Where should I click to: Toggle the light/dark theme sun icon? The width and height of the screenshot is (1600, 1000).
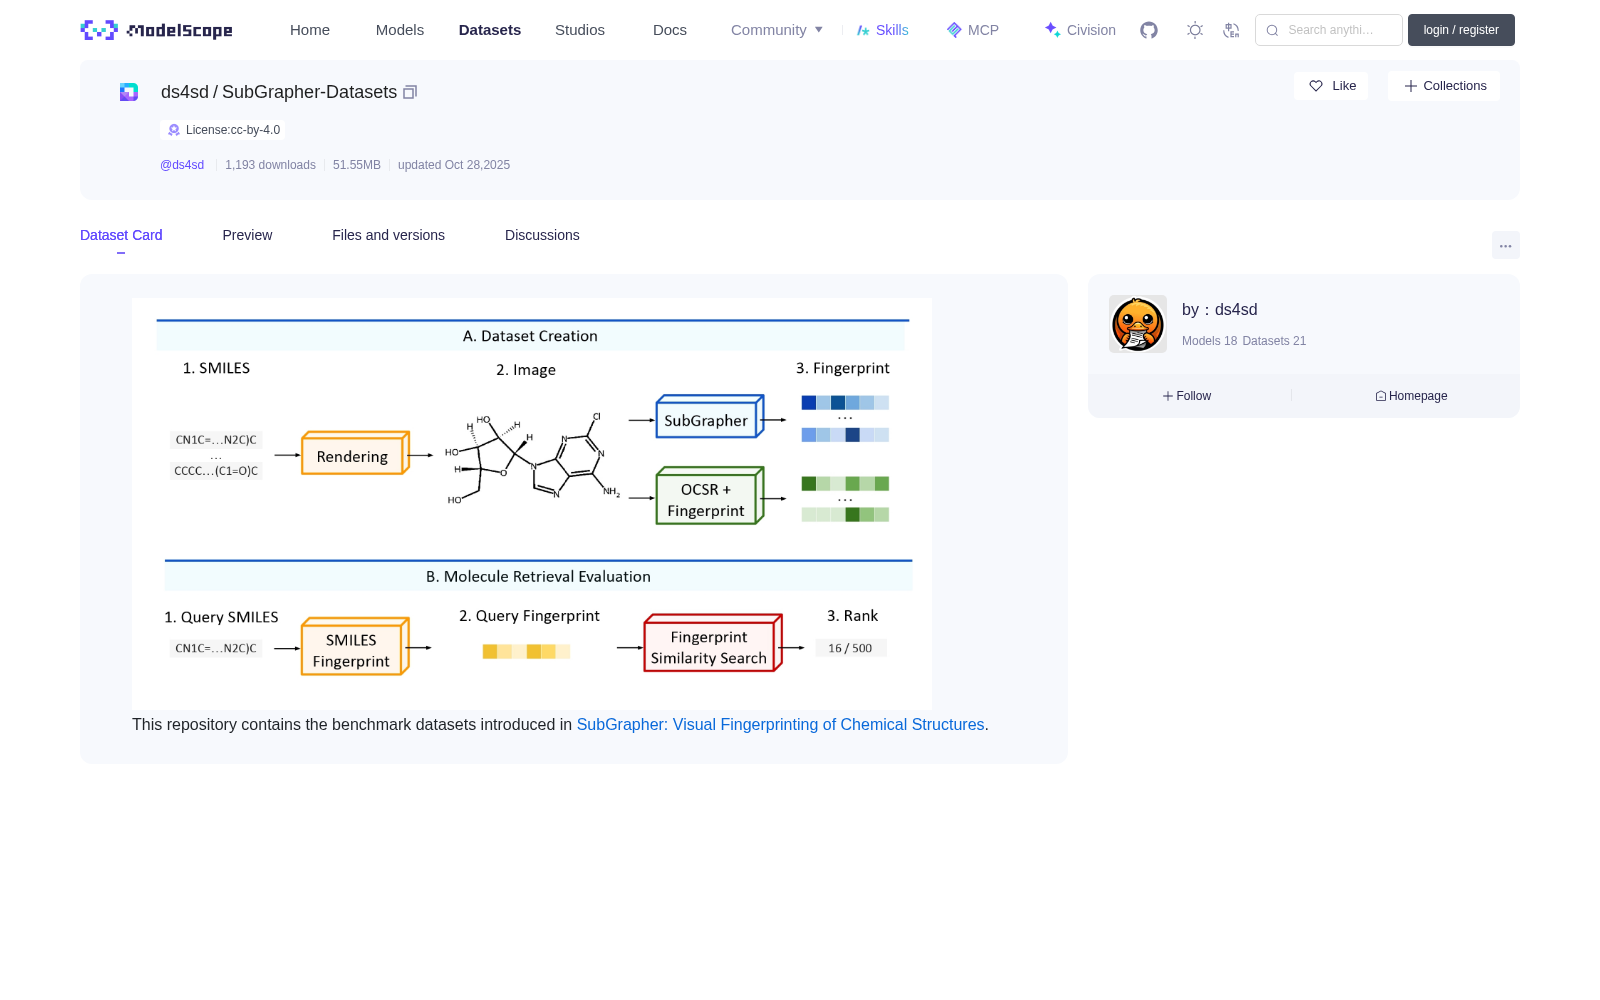coord(1195,30)
